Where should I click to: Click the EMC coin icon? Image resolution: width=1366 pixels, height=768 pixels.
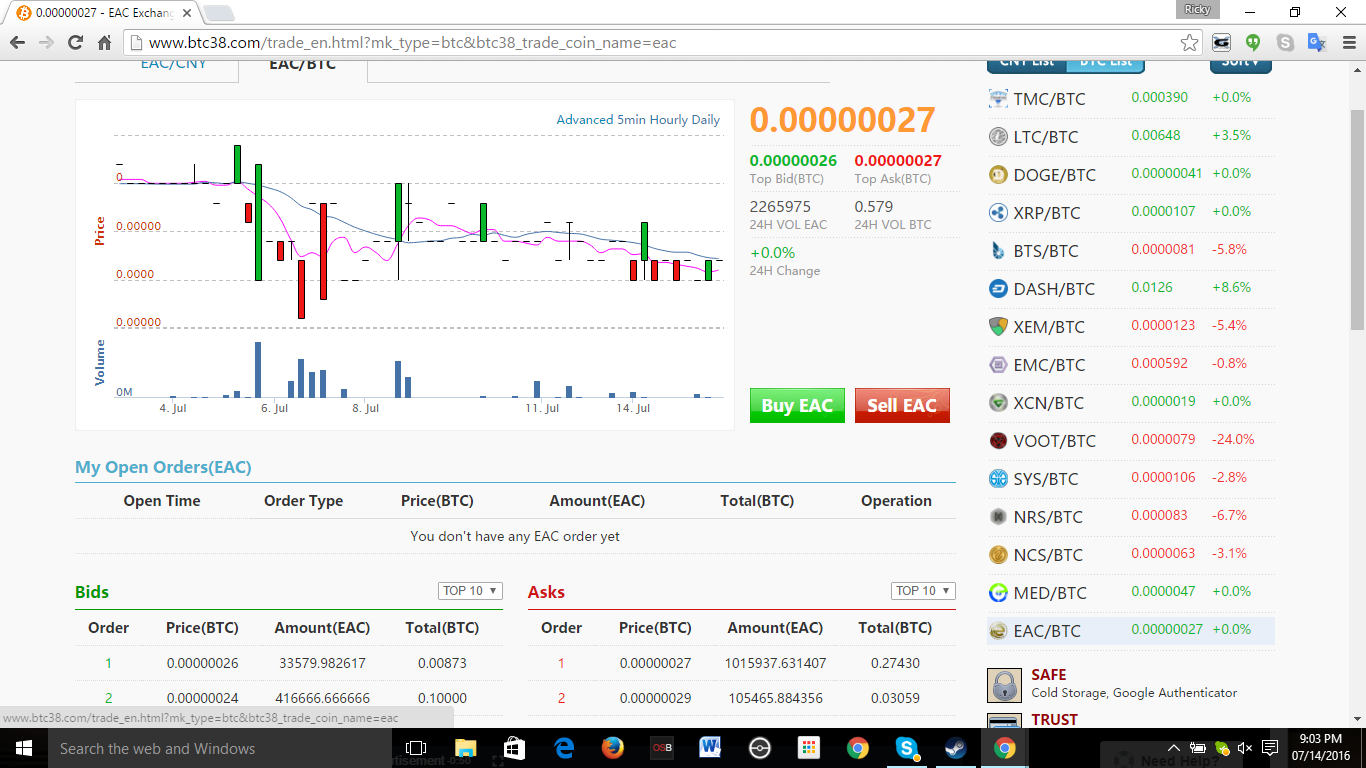tap(997, 364)
